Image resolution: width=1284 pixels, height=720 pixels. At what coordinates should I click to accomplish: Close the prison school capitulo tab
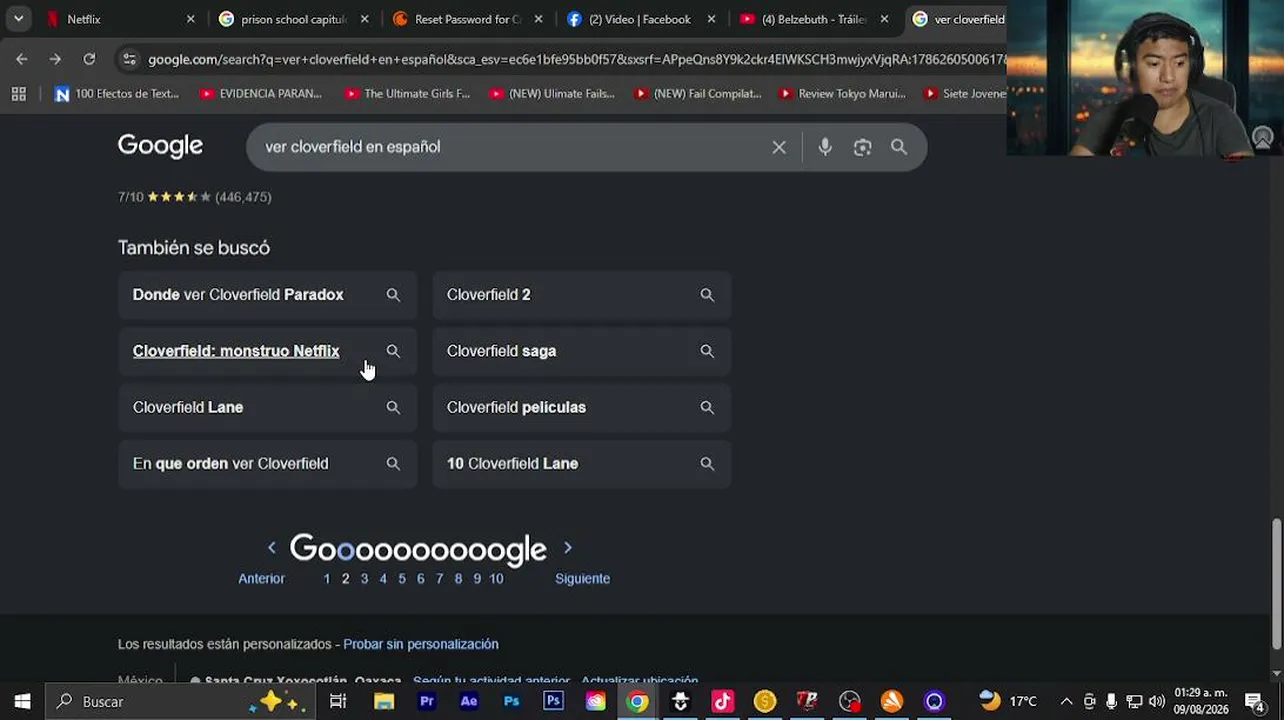coord(365,19)
